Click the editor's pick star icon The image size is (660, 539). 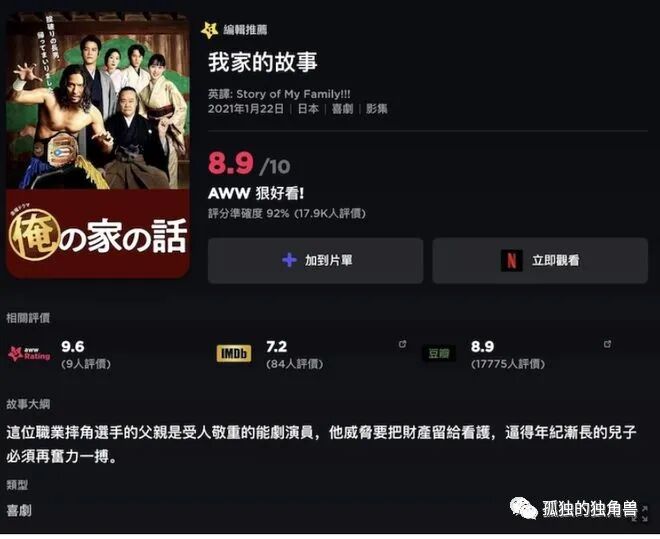[x=209, y=30]
